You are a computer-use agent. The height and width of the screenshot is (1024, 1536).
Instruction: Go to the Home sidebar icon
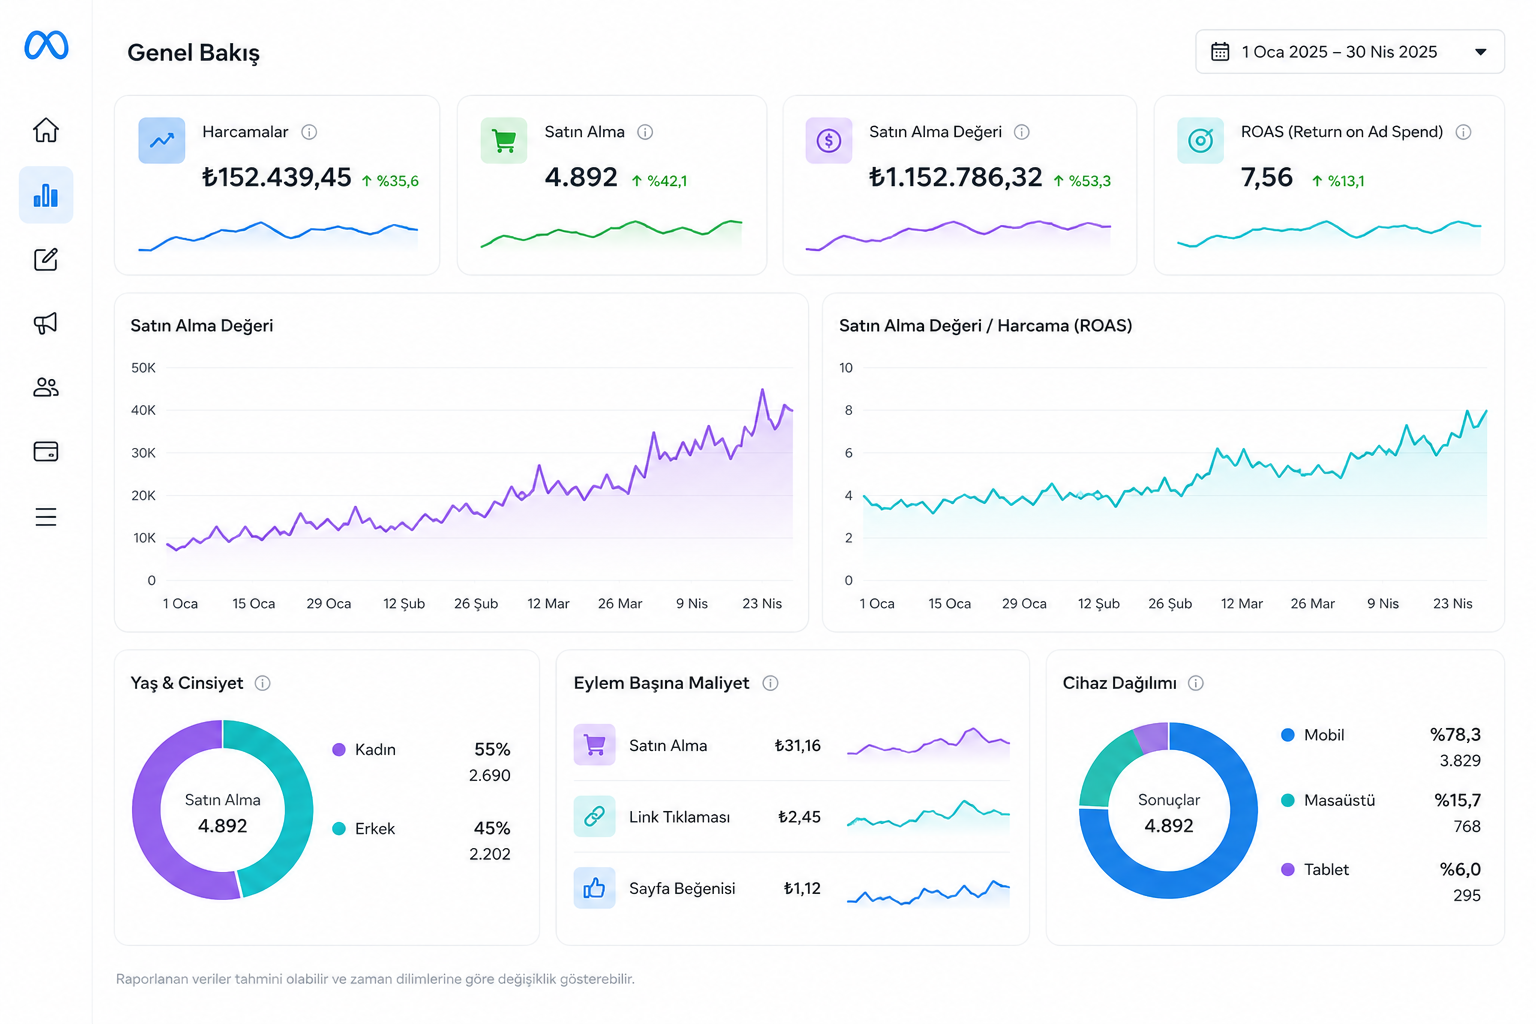click(x=46, y=130)
